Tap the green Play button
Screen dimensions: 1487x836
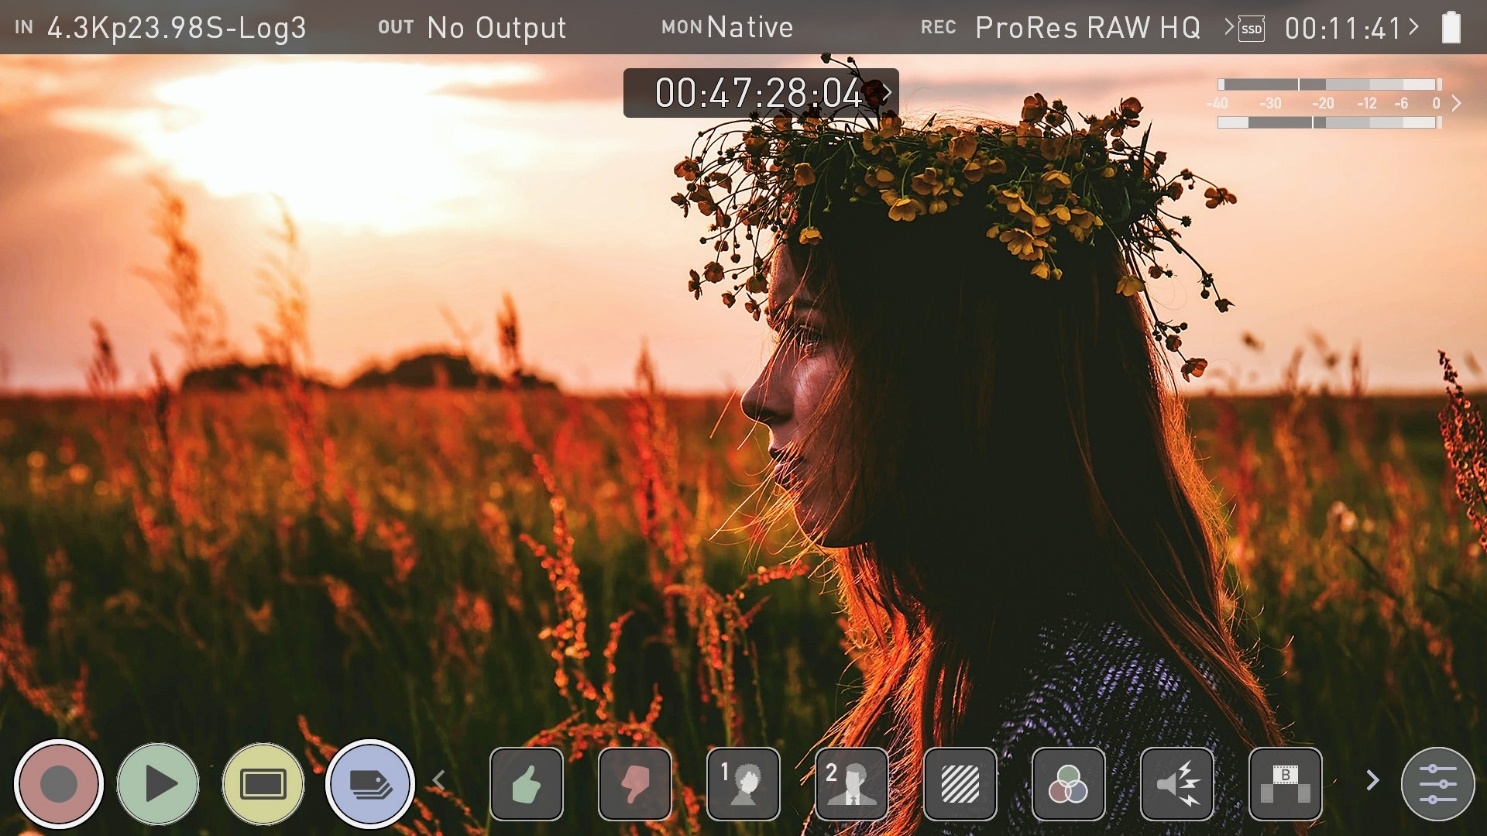(158, 784)
